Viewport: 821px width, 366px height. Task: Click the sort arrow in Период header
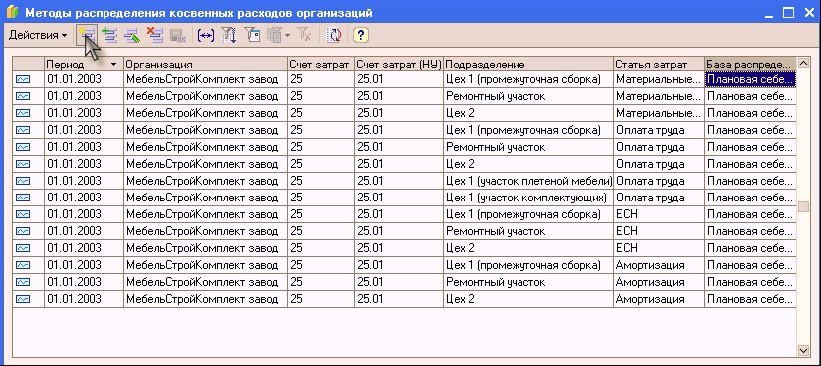point(114,64)
